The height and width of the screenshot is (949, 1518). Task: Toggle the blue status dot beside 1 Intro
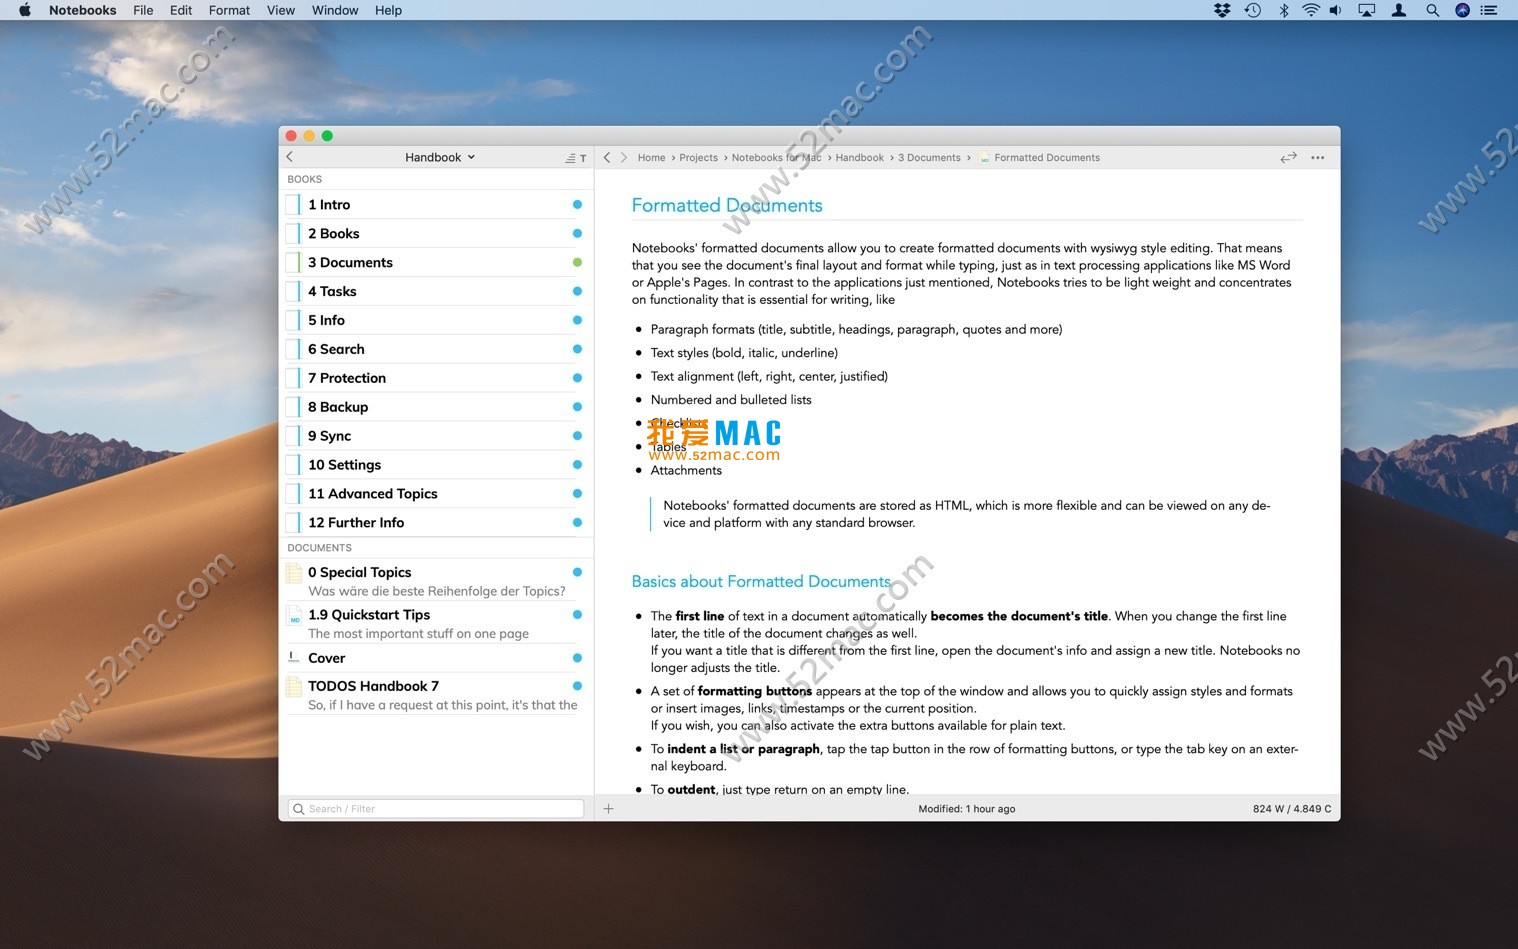(x=577, y=204)
